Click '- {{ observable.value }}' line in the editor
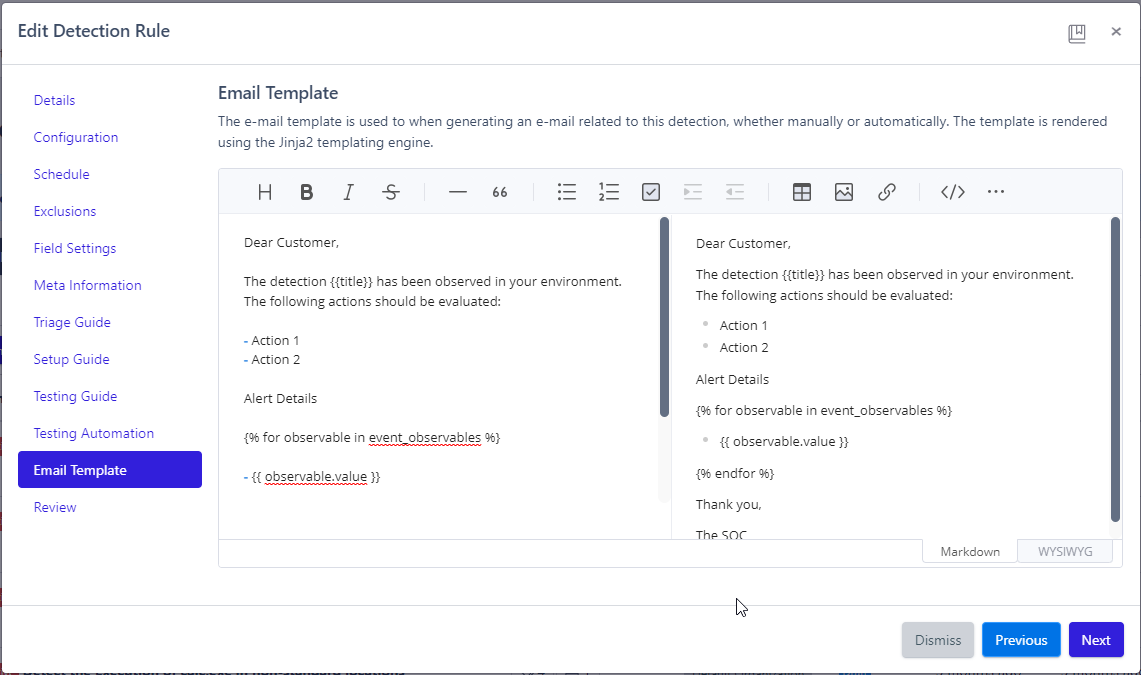 coord(312,477)
